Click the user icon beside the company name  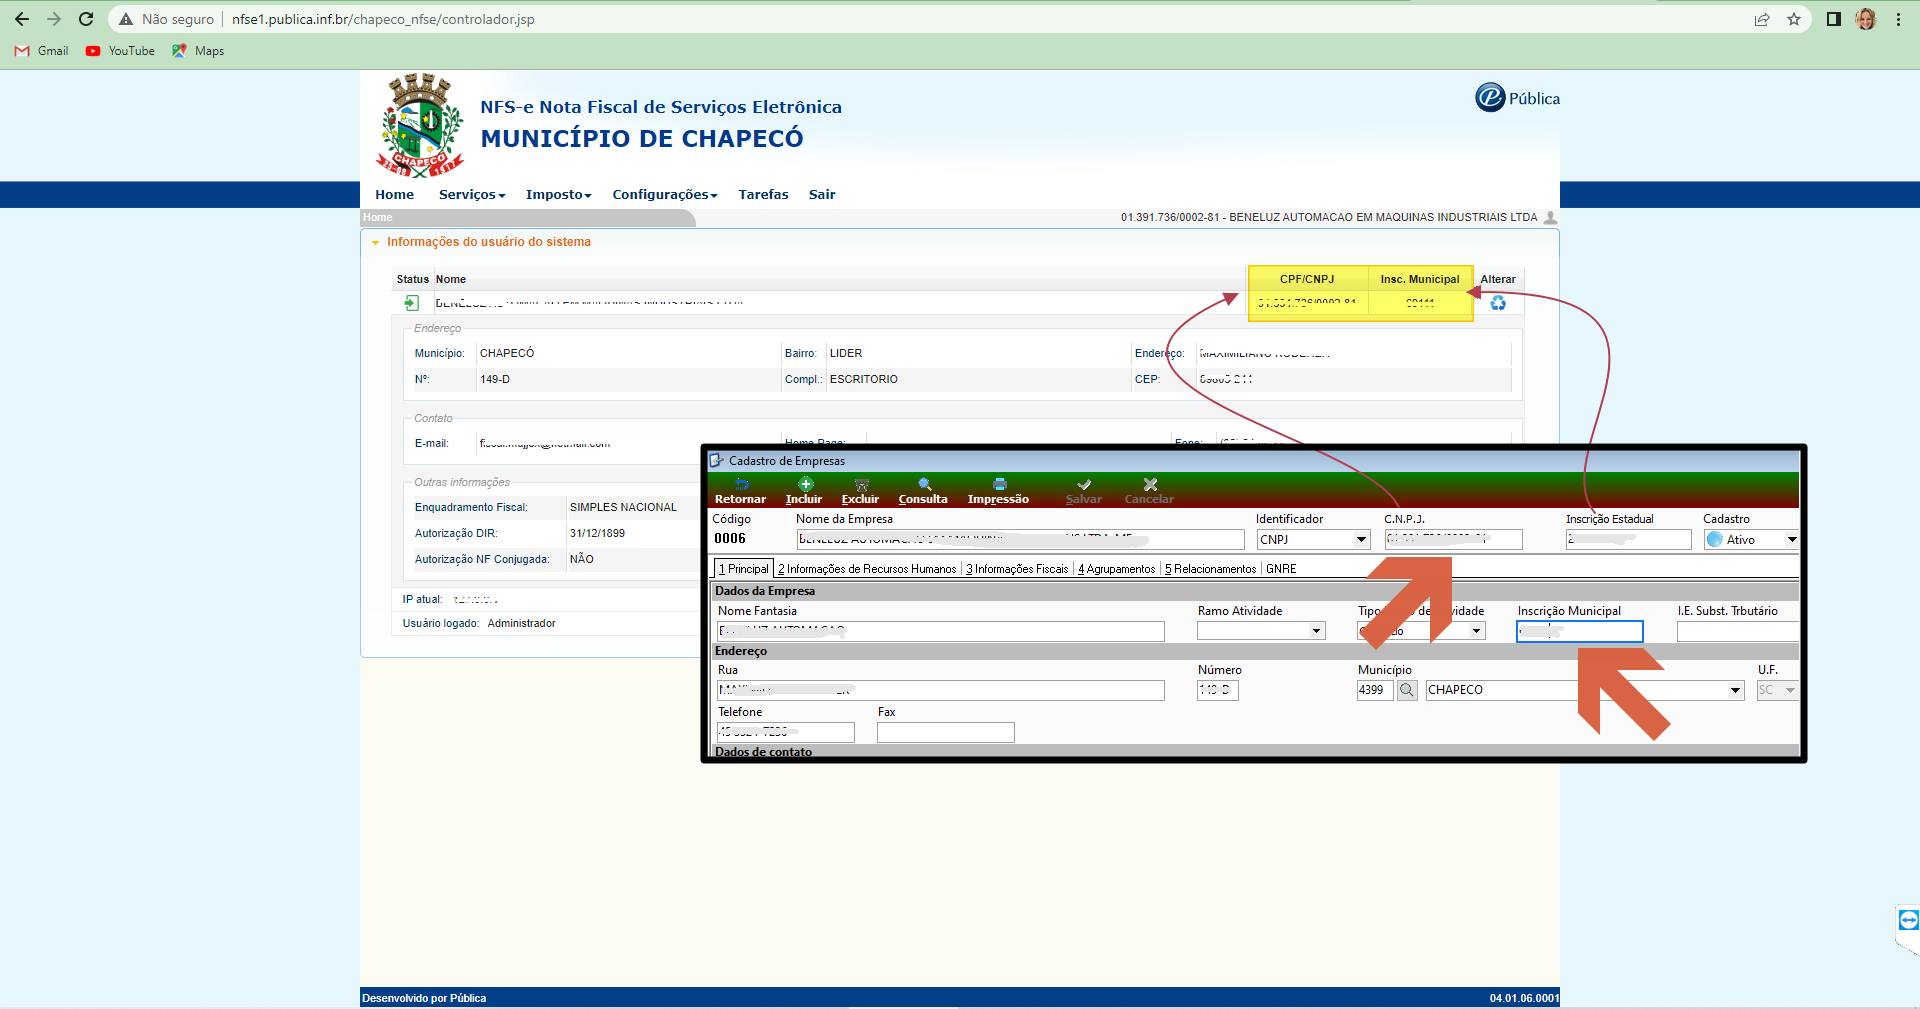click(x=1550, y=217)
